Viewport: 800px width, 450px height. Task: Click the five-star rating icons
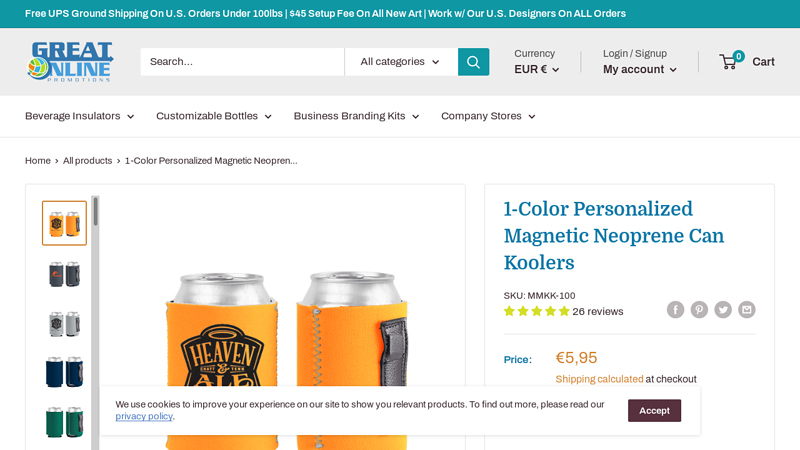536,311
